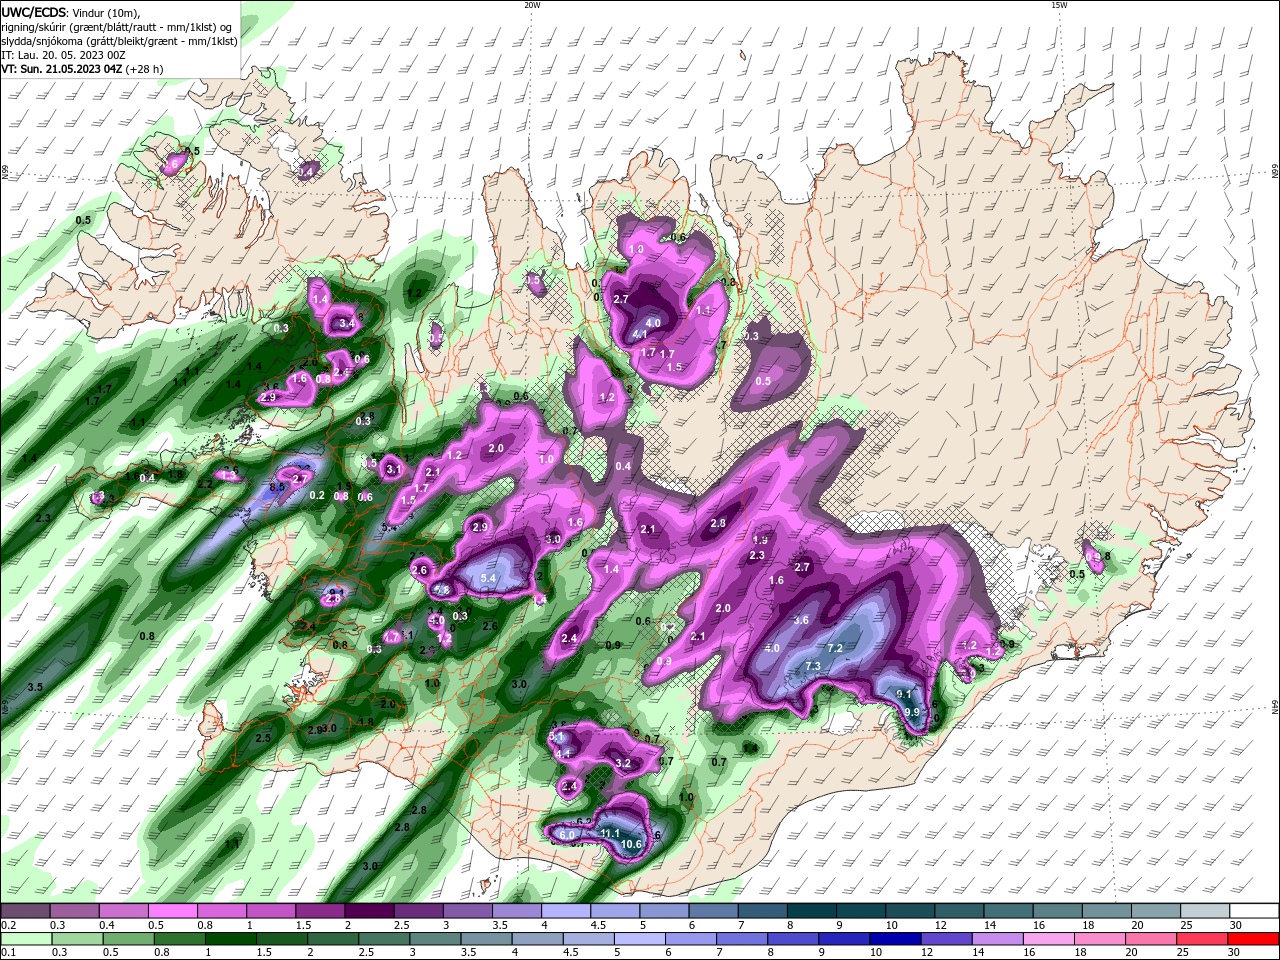Click the 7.3 precipitation value on the map
1280x960 pixels.
click(813, 666)
